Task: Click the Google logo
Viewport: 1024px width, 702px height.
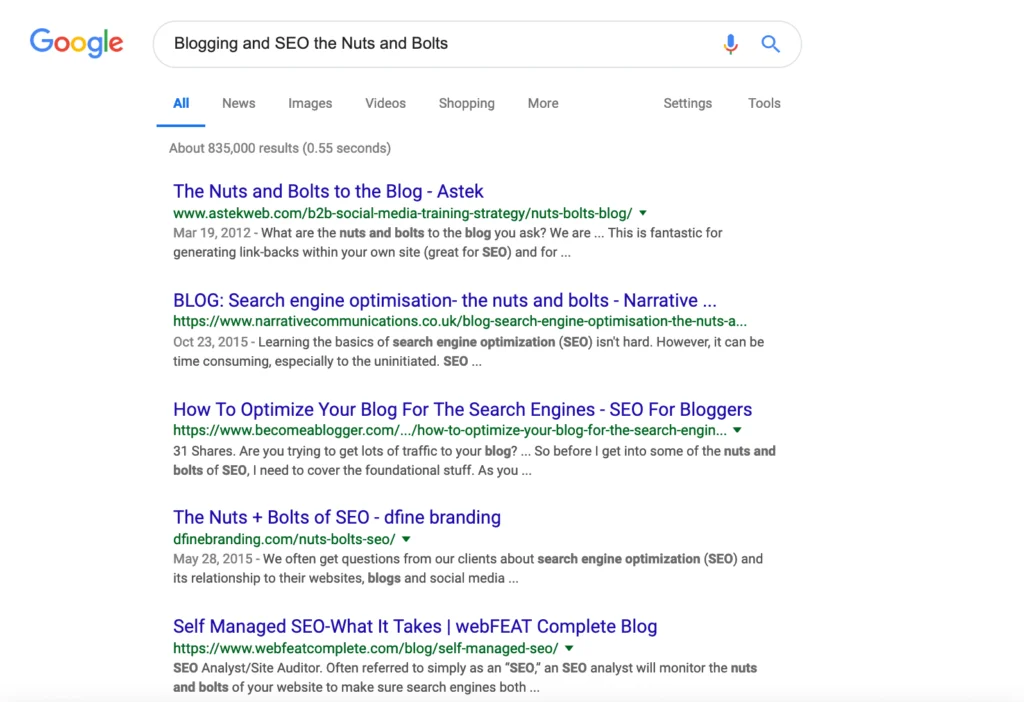Action: pyautogui.click(x=76, y=42)
